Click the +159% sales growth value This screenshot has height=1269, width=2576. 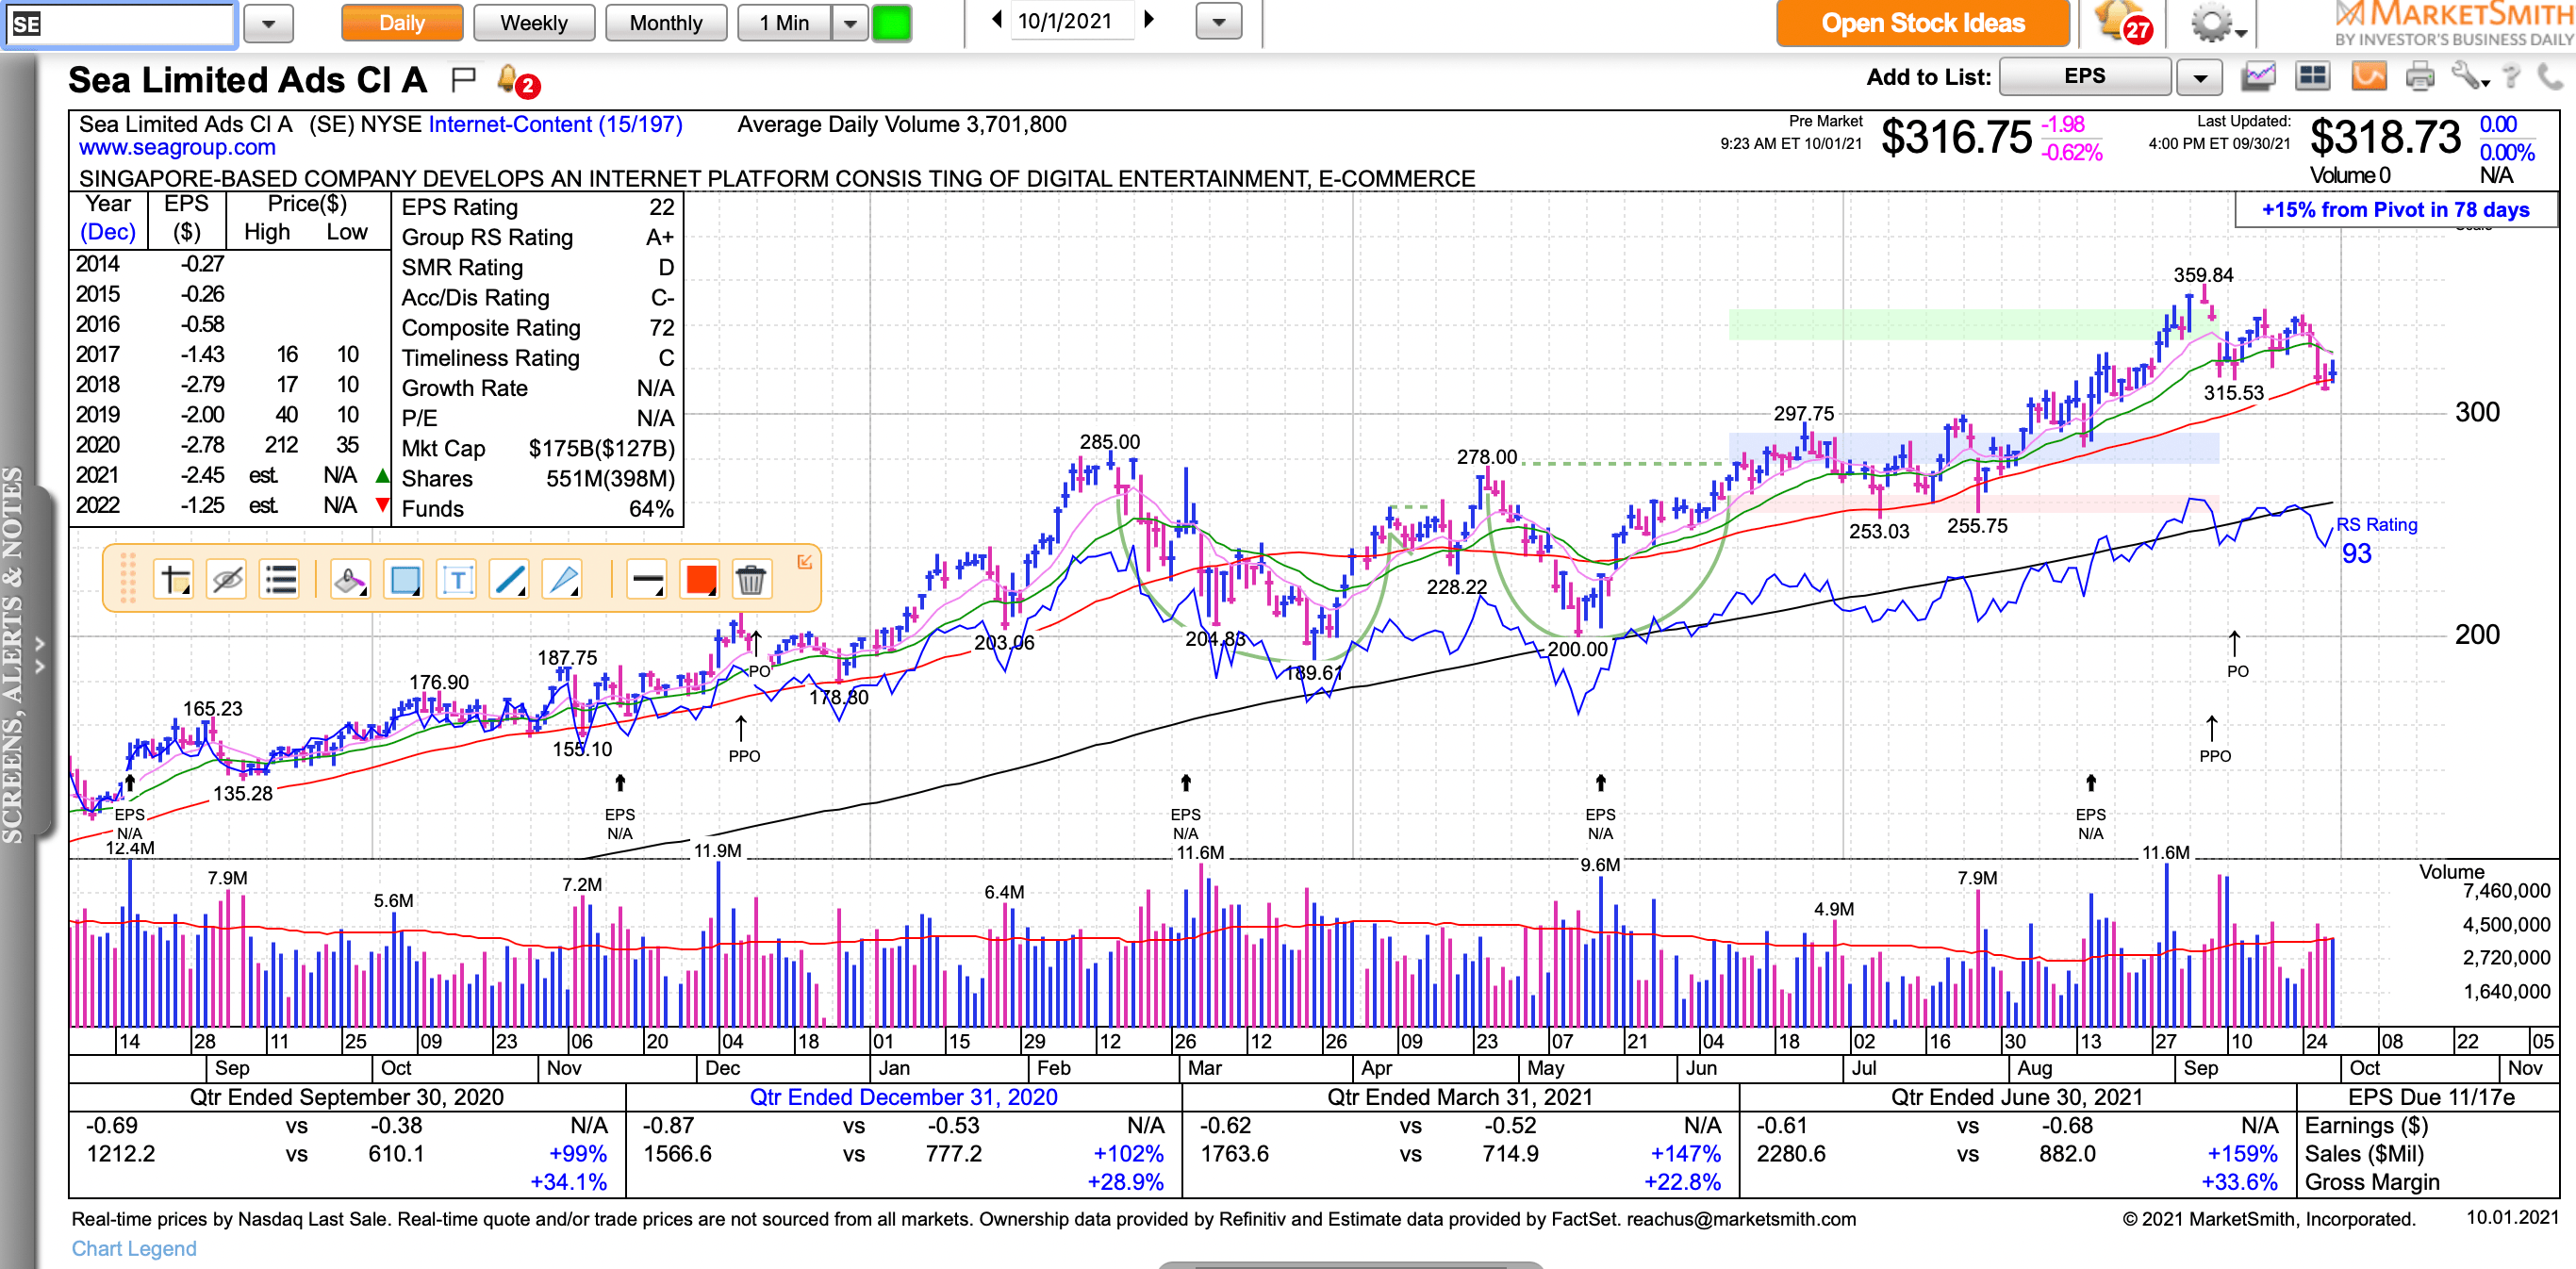2241,1154
